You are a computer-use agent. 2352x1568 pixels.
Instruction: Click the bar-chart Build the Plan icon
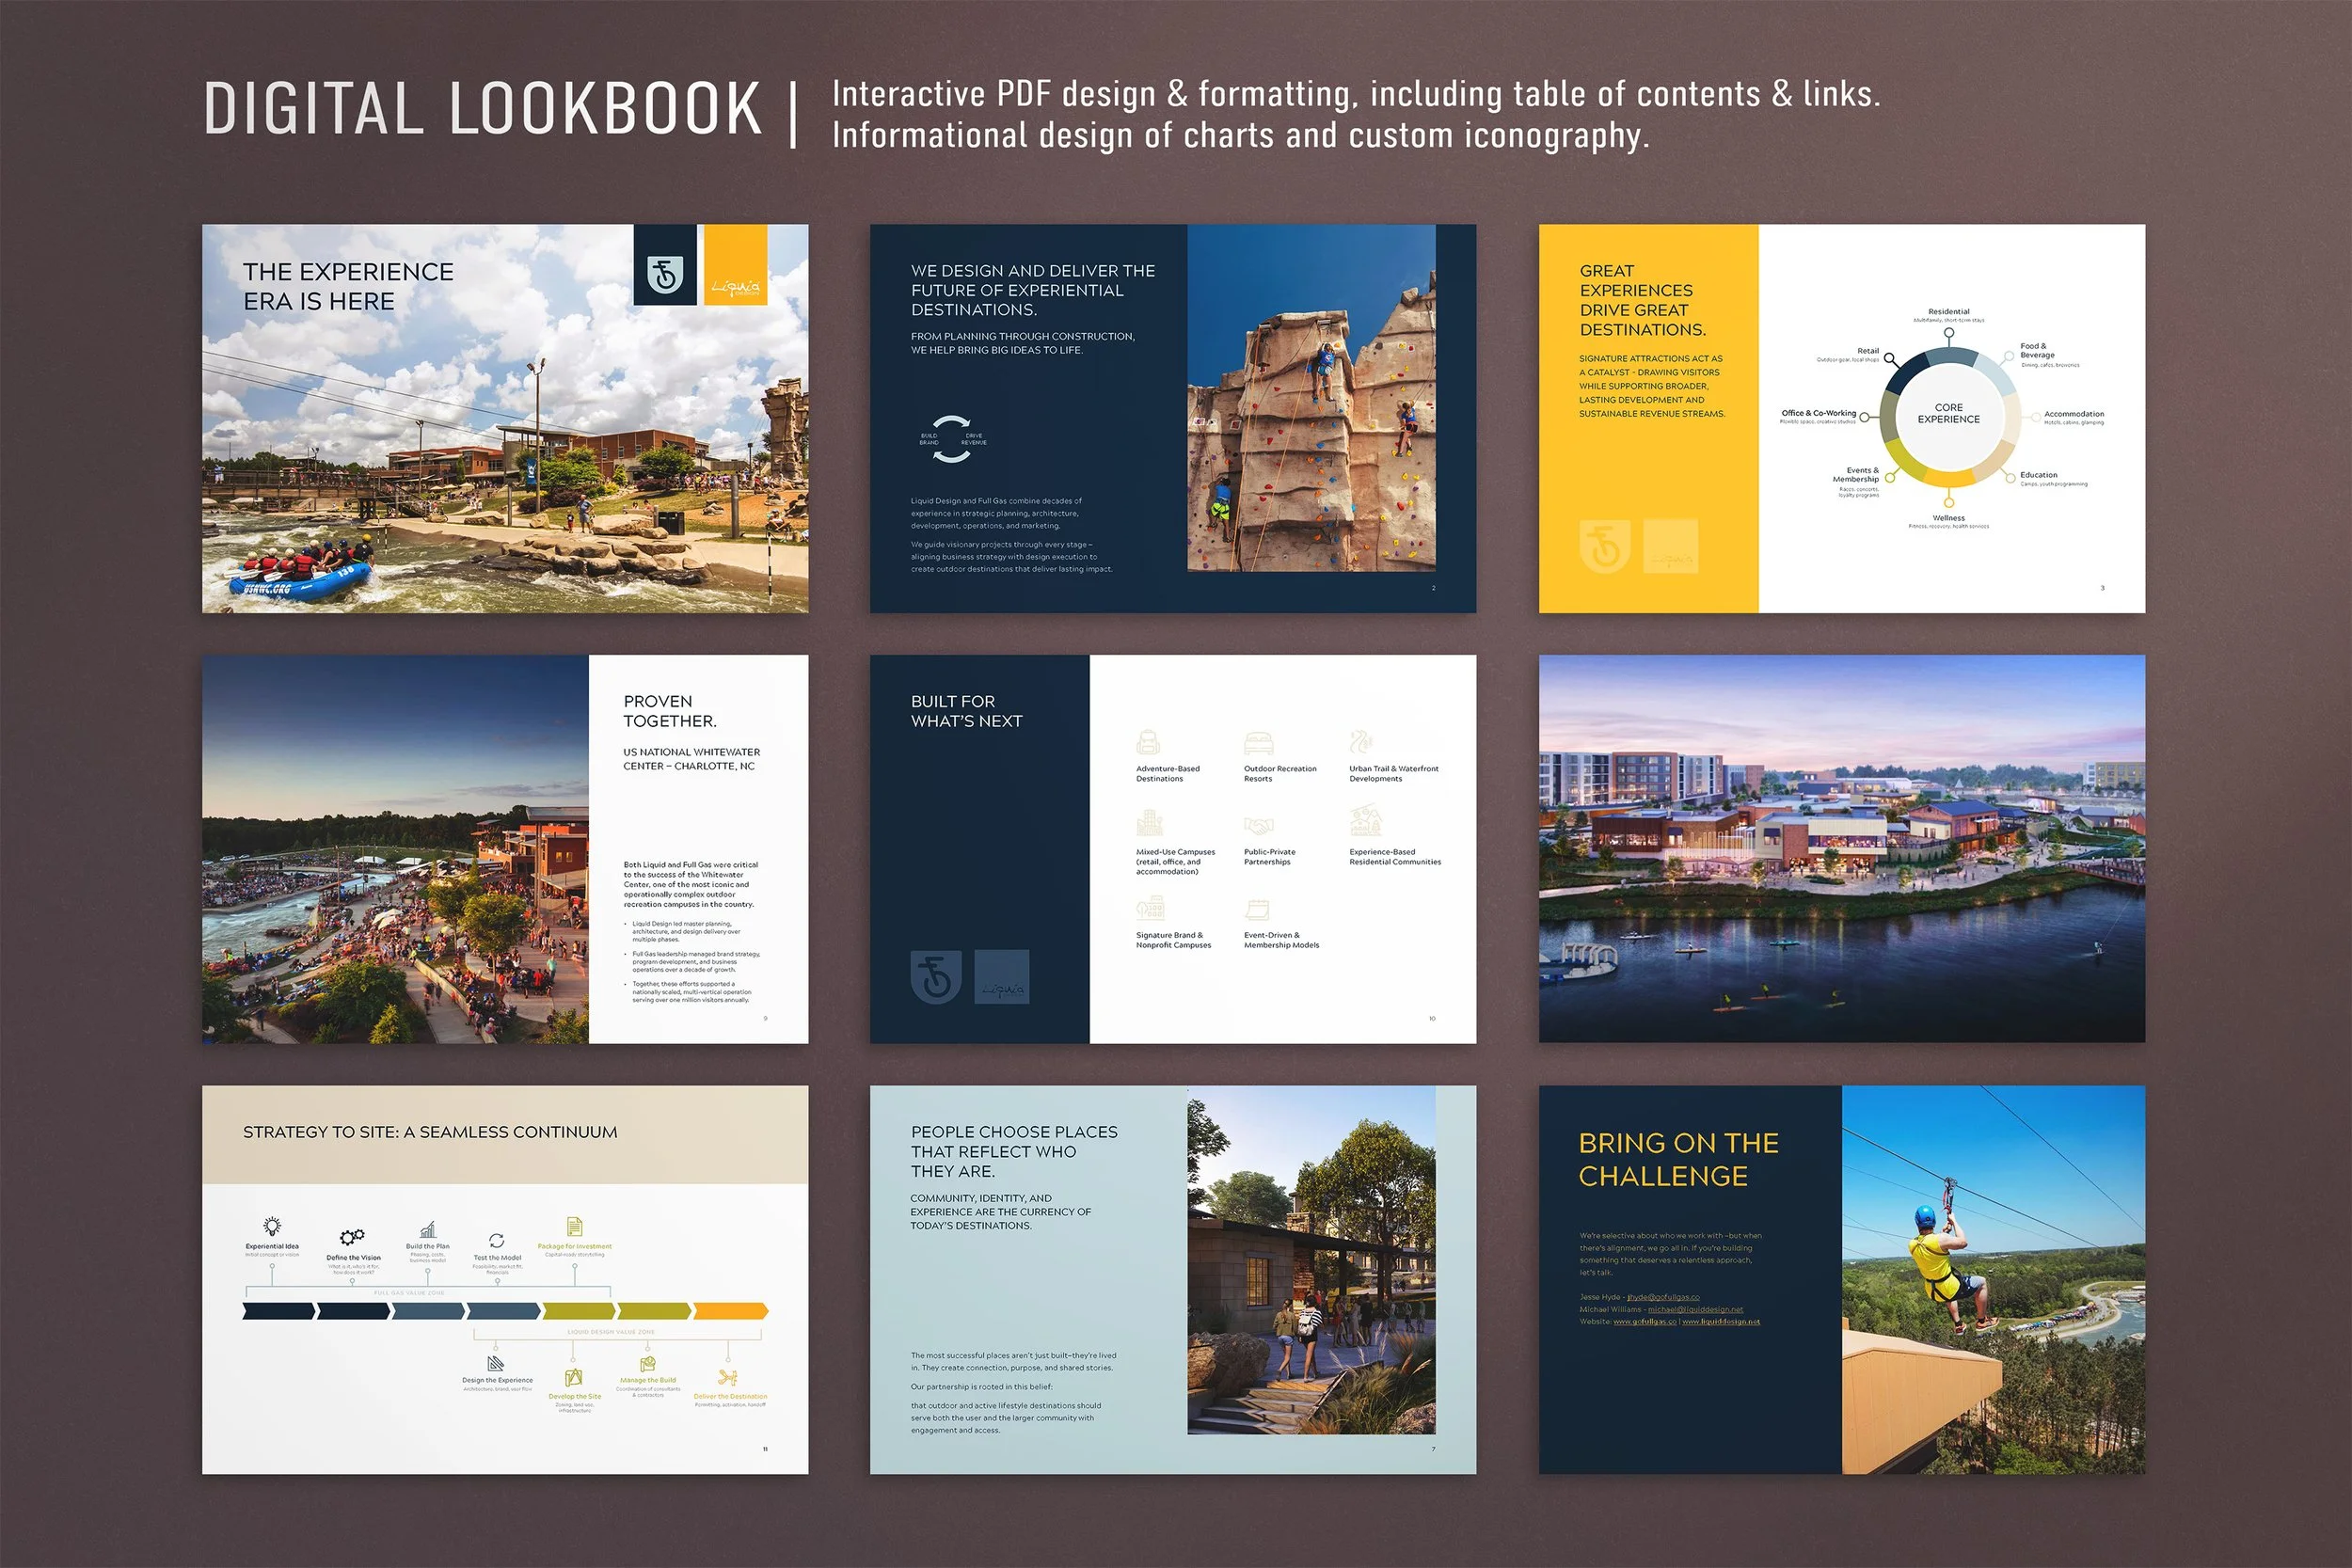point(429,1230)
